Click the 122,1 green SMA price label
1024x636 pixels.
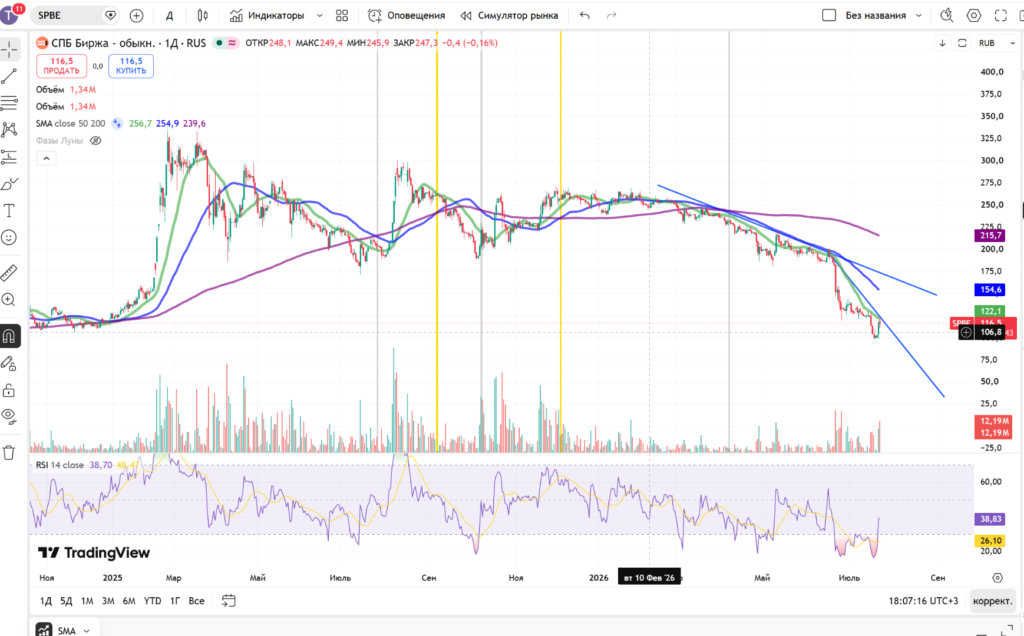point(990,311)
